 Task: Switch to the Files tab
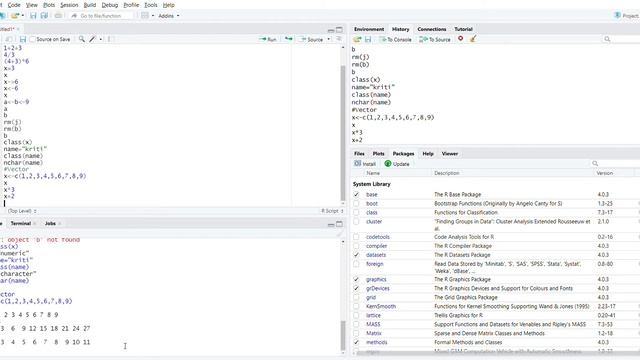tap(359, 153)
